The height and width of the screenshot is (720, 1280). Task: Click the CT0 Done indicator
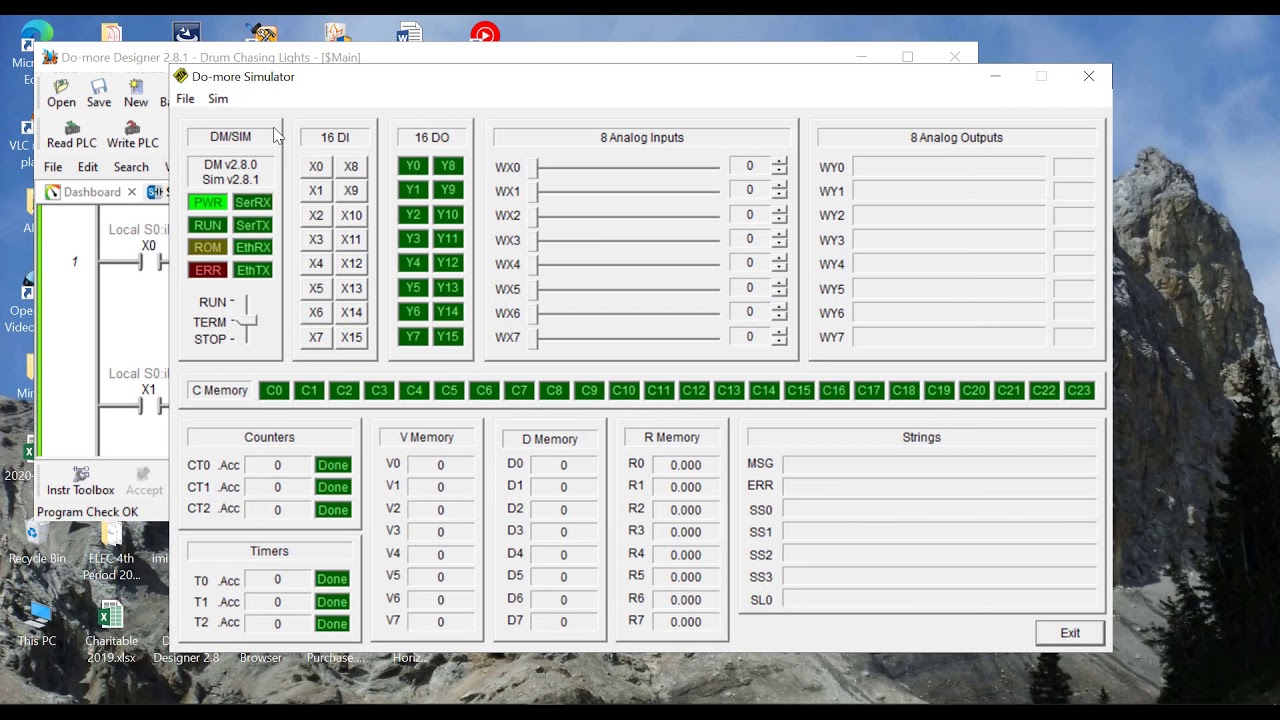pos(333,465)
